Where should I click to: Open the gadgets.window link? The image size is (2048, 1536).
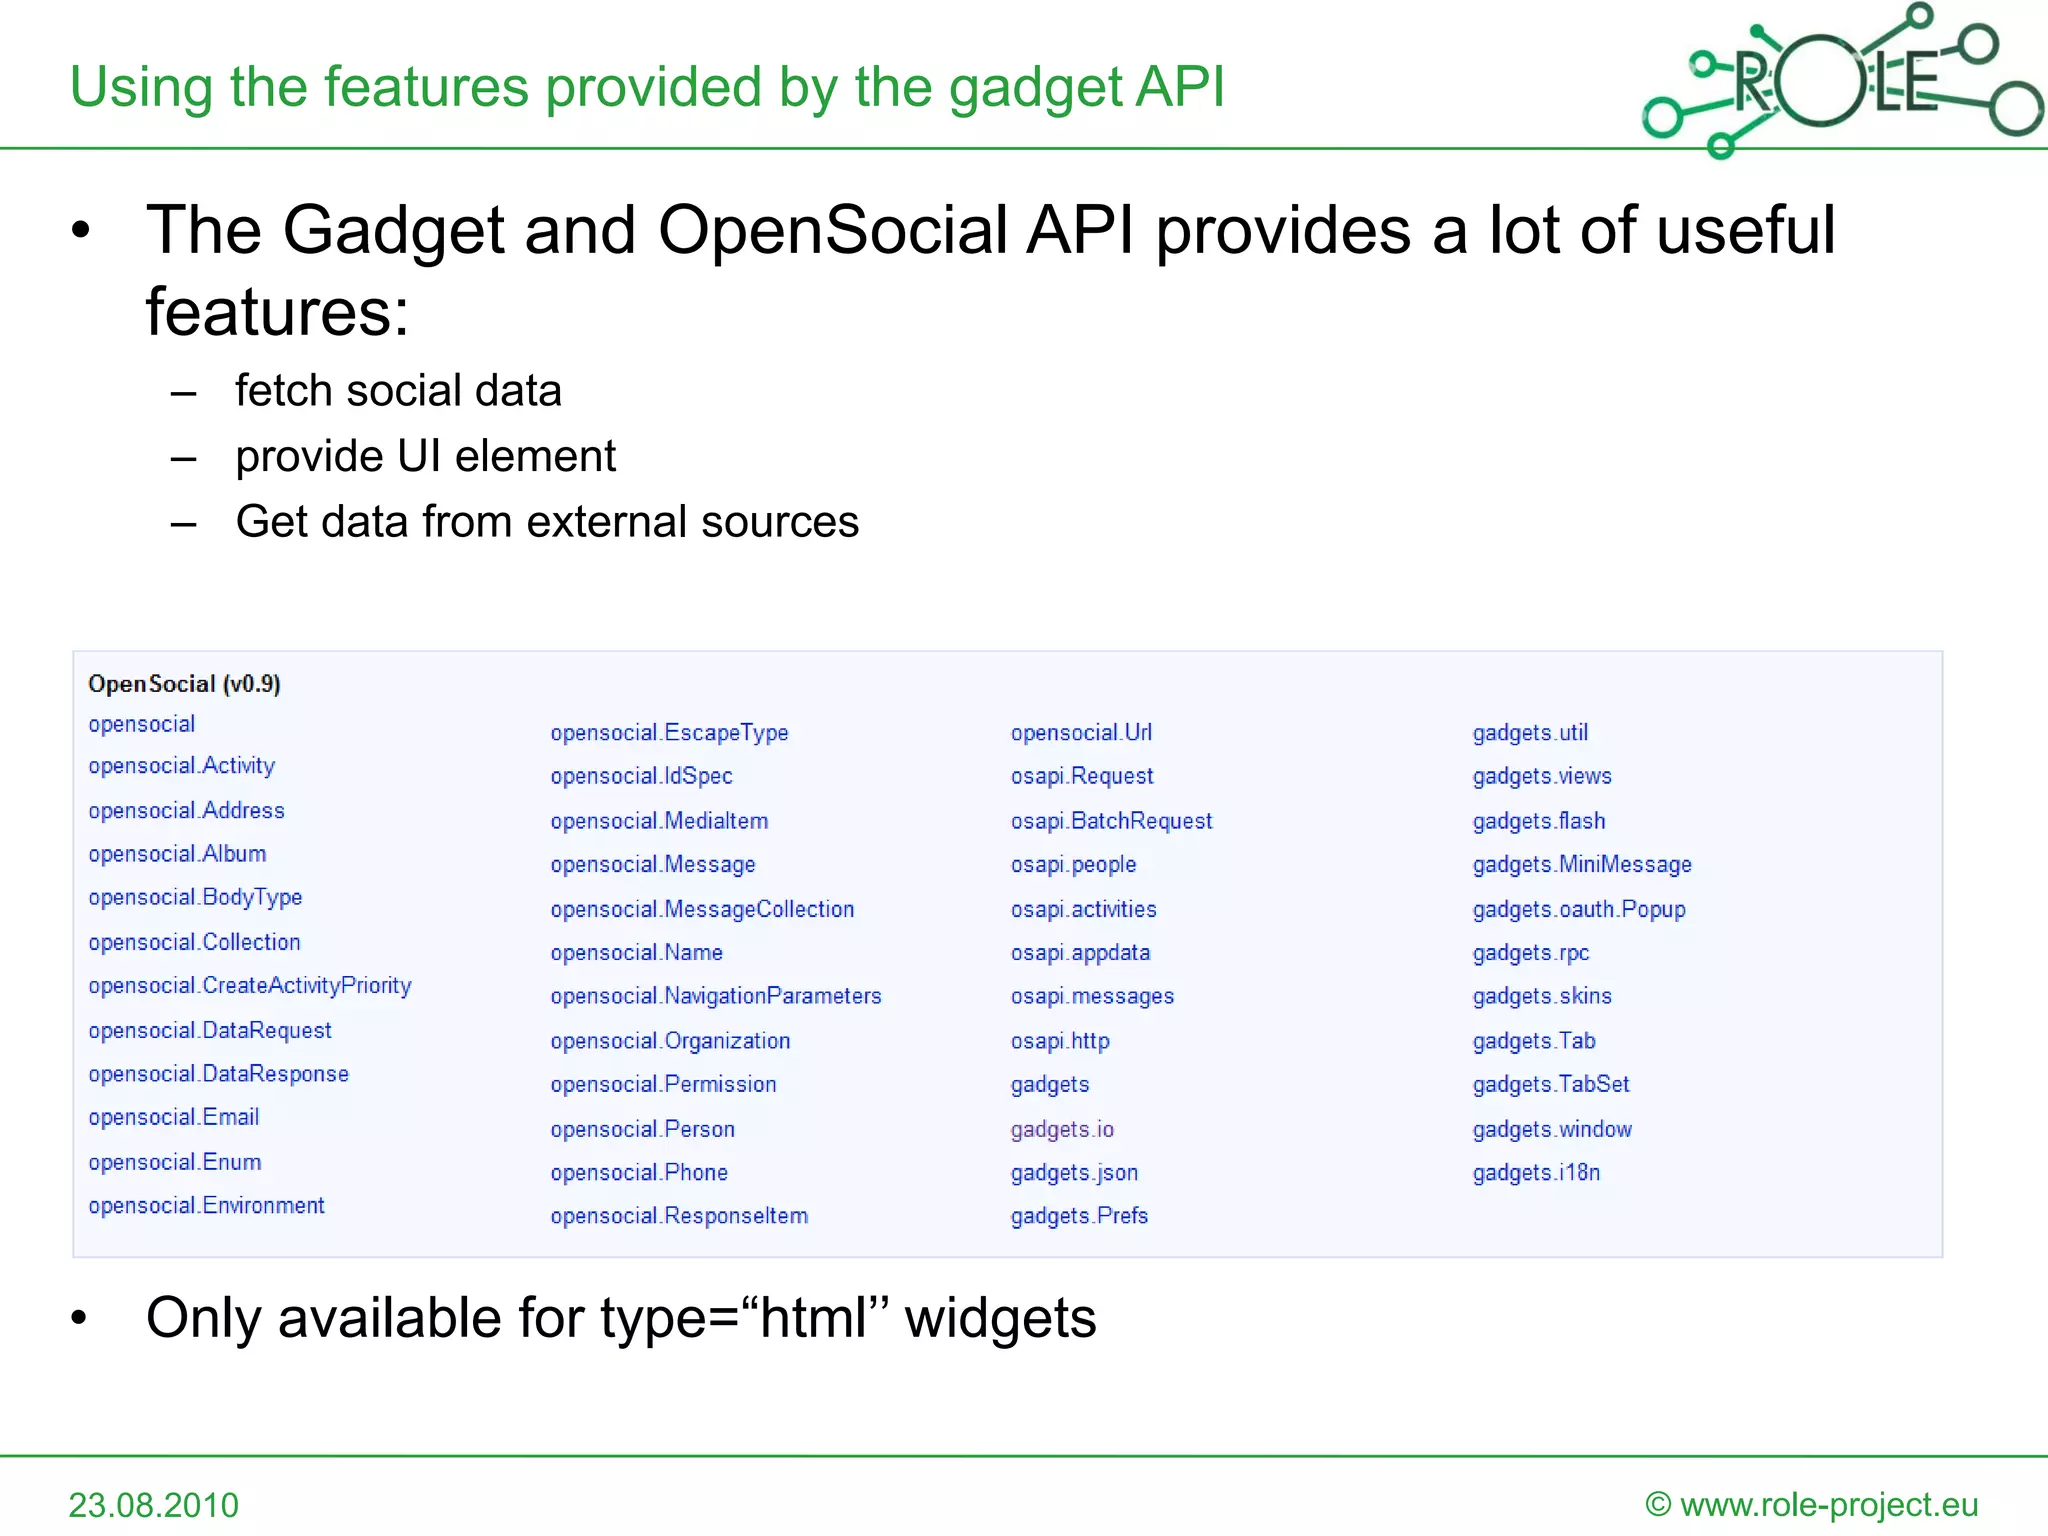pyautogui.click(x=1552, y=1129)
